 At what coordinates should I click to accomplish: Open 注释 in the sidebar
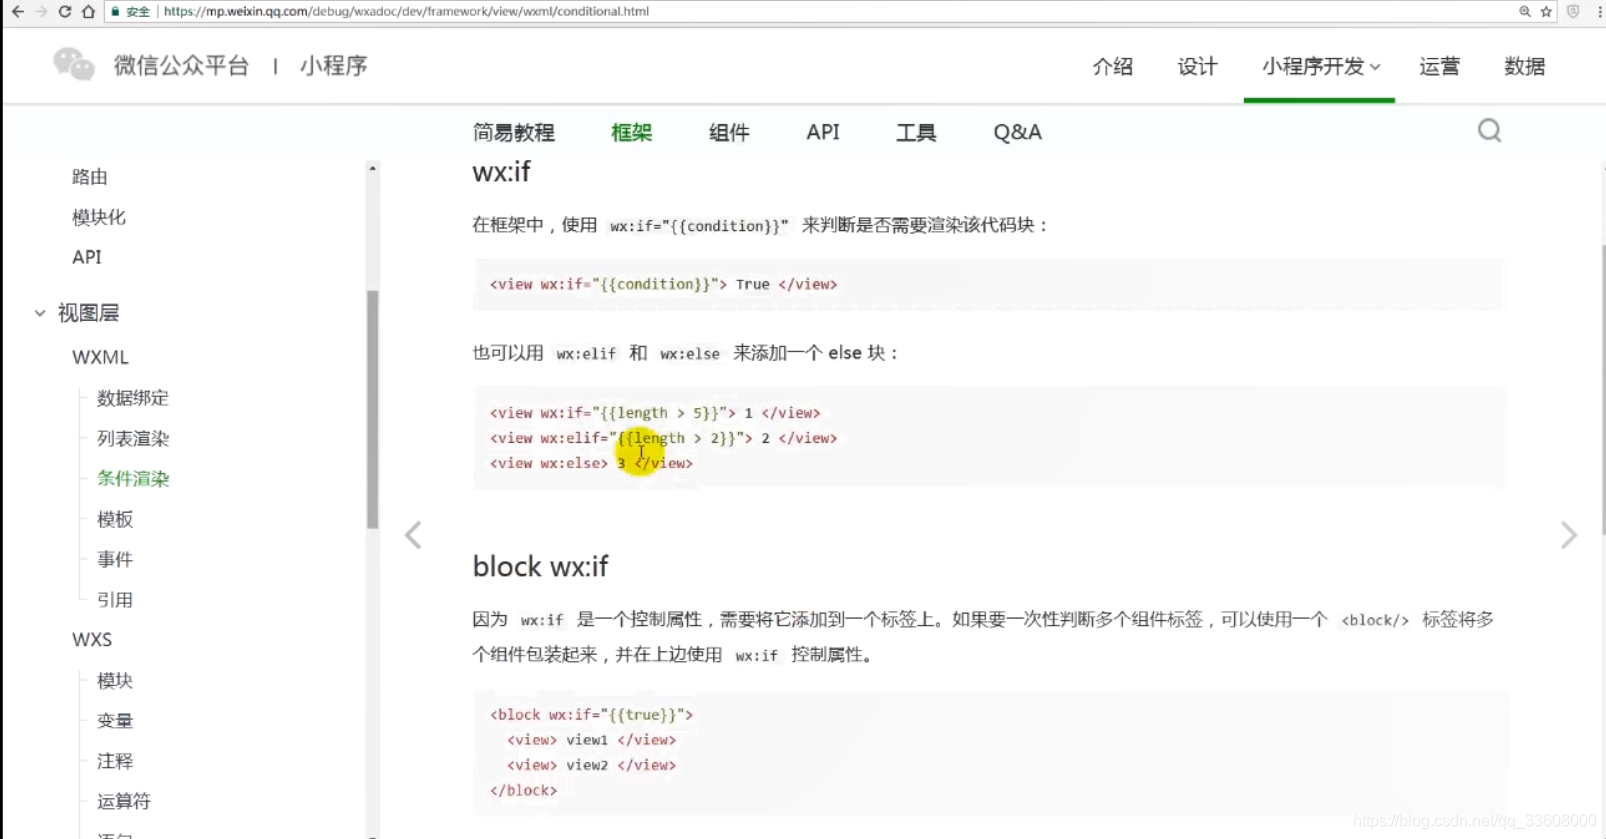[x=115, y=761]
